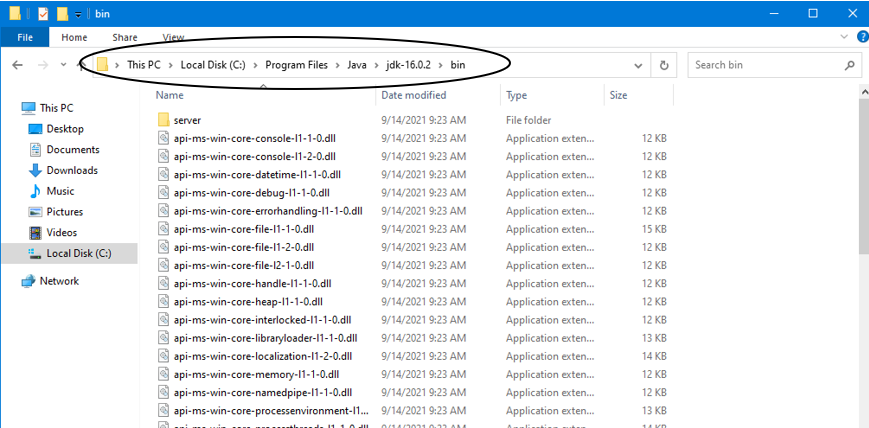Select api-ms-win-core-errorhandling-l1-1-0.dll file

pos(268,211)
